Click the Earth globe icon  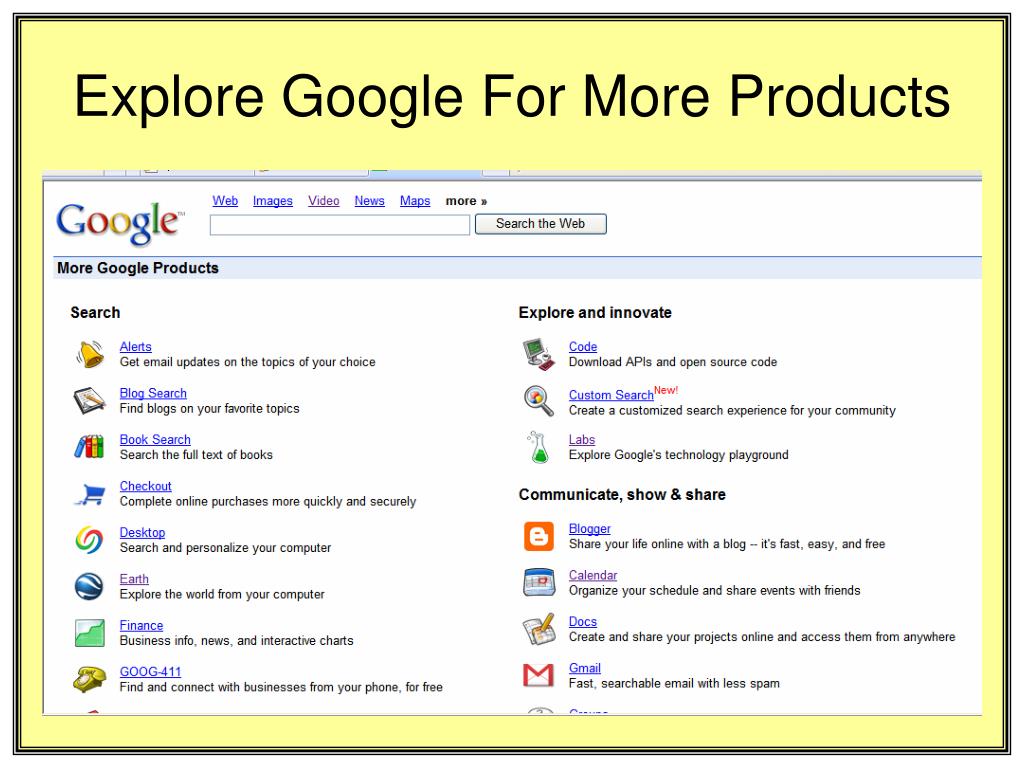(89, 586)
